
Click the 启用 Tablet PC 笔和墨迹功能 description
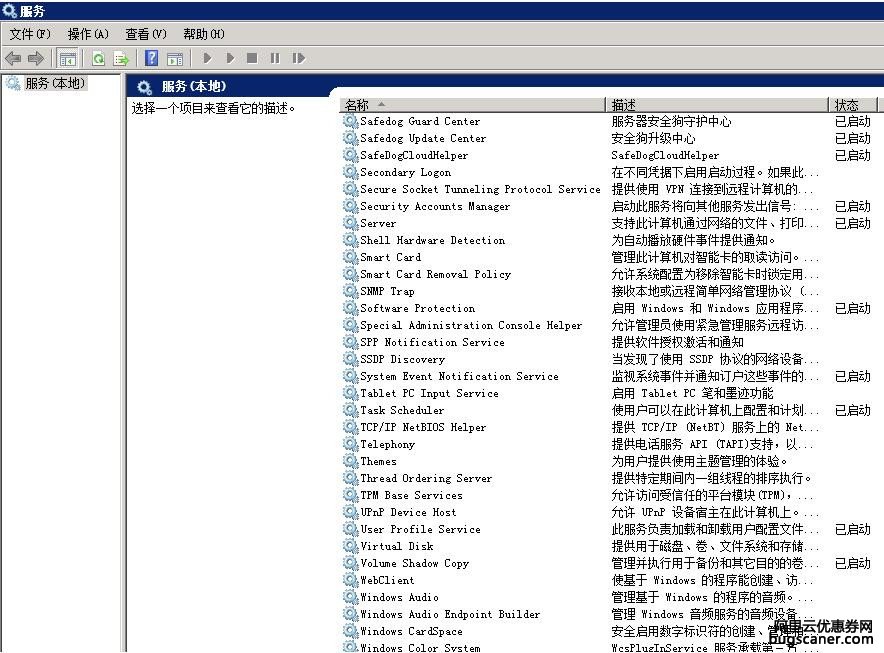(x=692, y=394)
